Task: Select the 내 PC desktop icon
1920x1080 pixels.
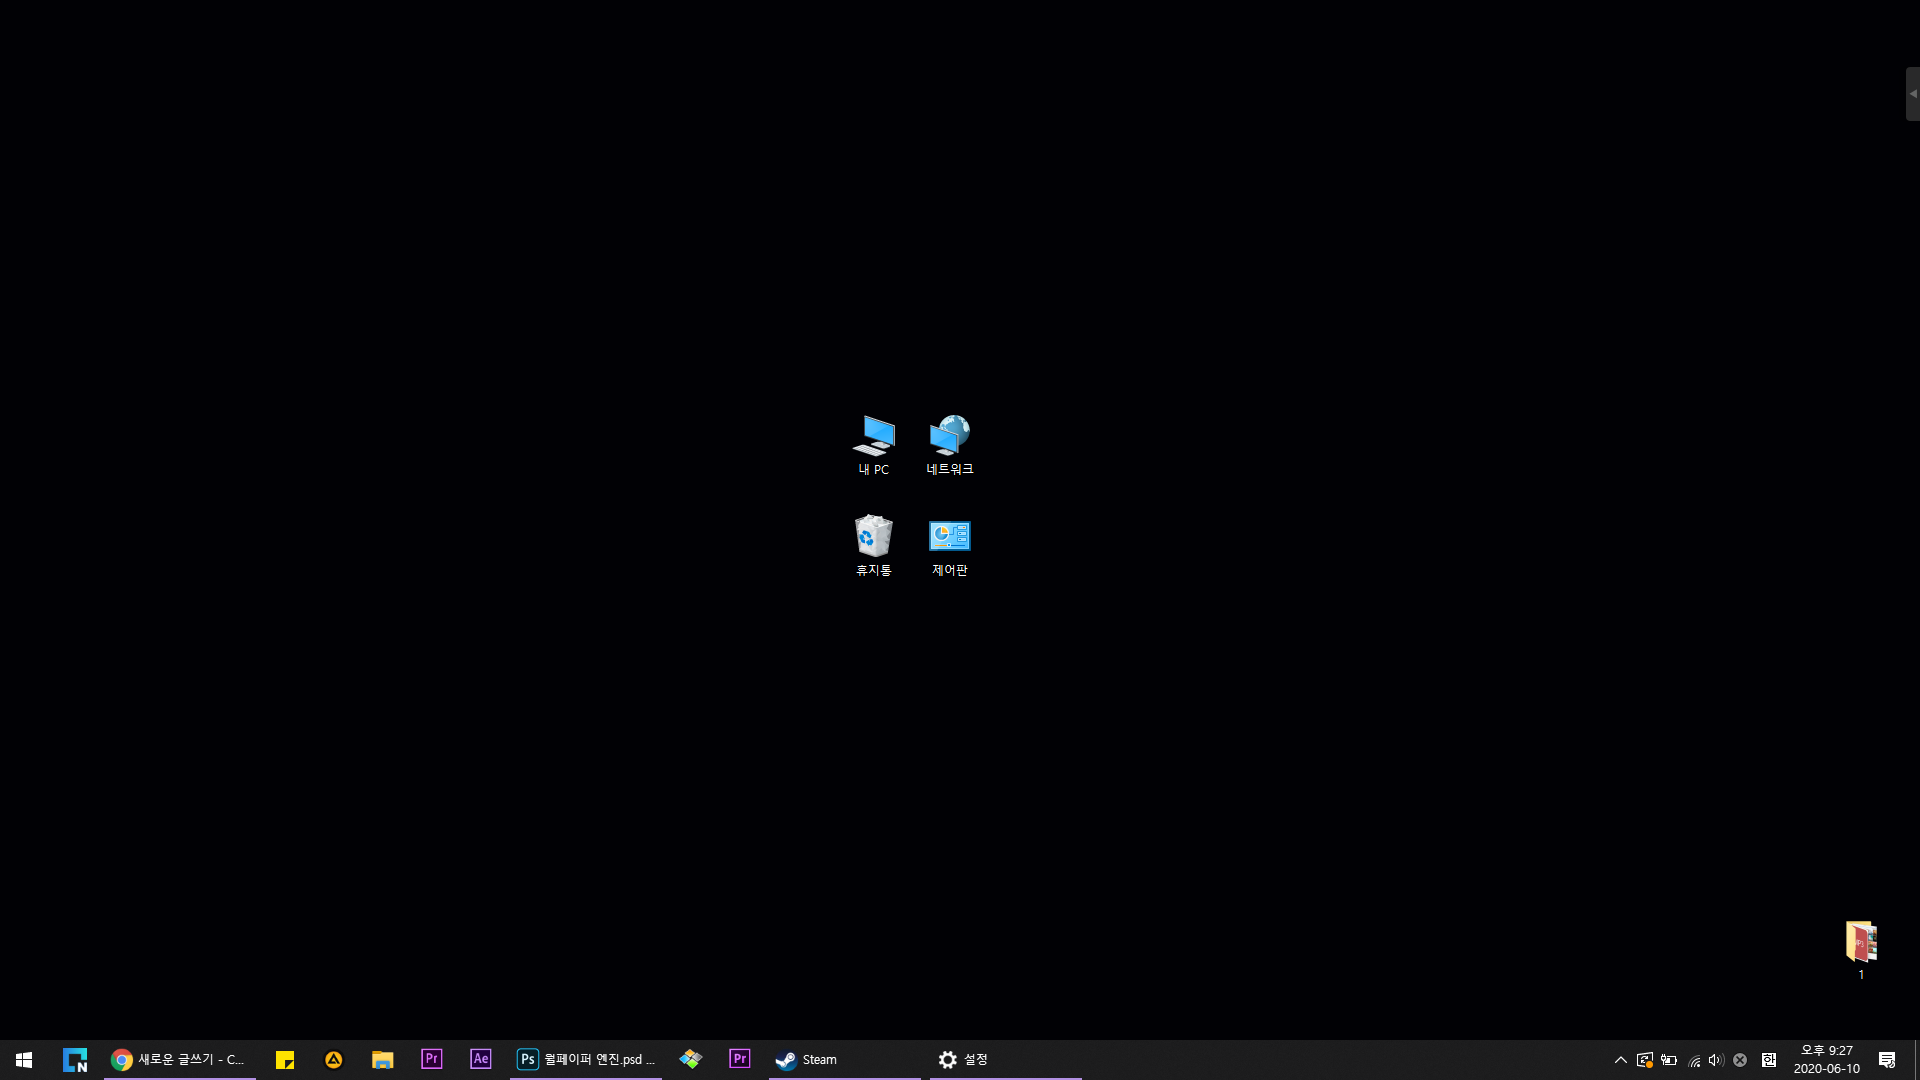Action: click(x=873, y=445)
